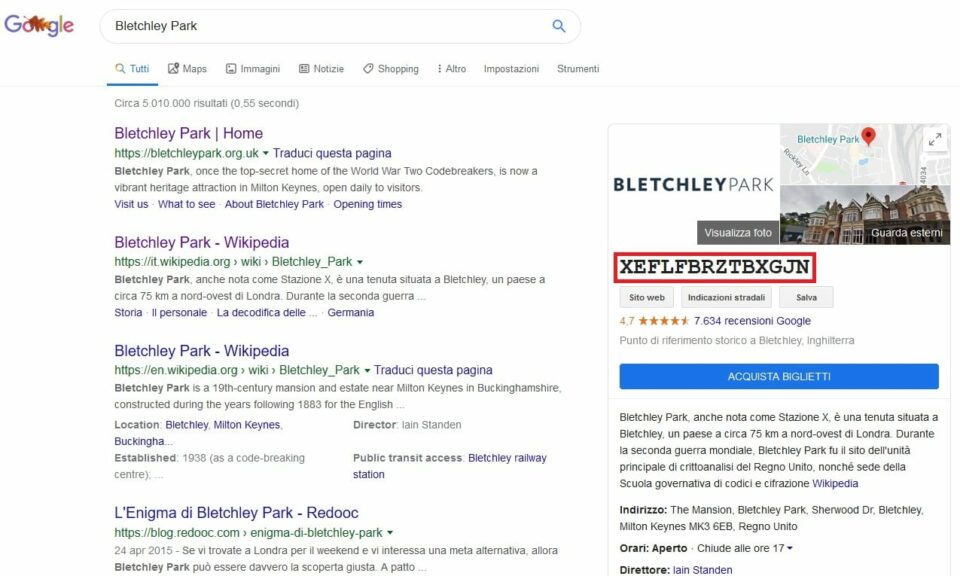
Task: Click the Google logo
Action: point(40,24)
